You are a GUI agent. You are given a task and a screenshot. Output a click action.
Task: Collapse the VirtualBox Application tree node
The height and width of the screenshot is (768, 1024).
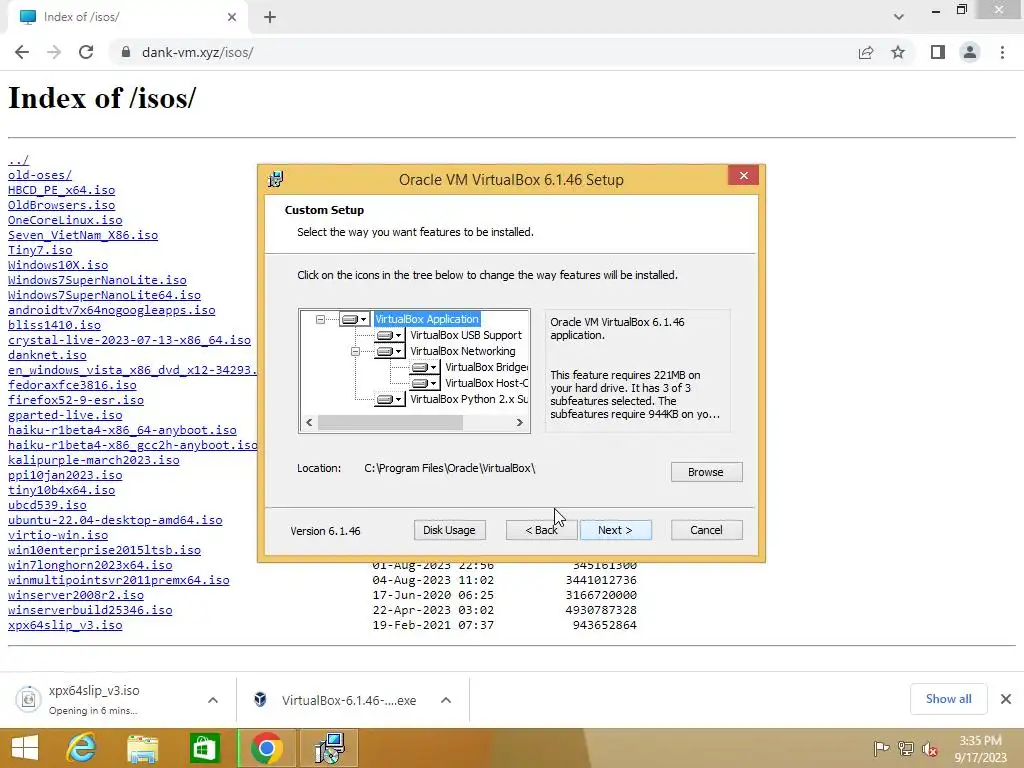pyautogui.click(x=320, y=319)
